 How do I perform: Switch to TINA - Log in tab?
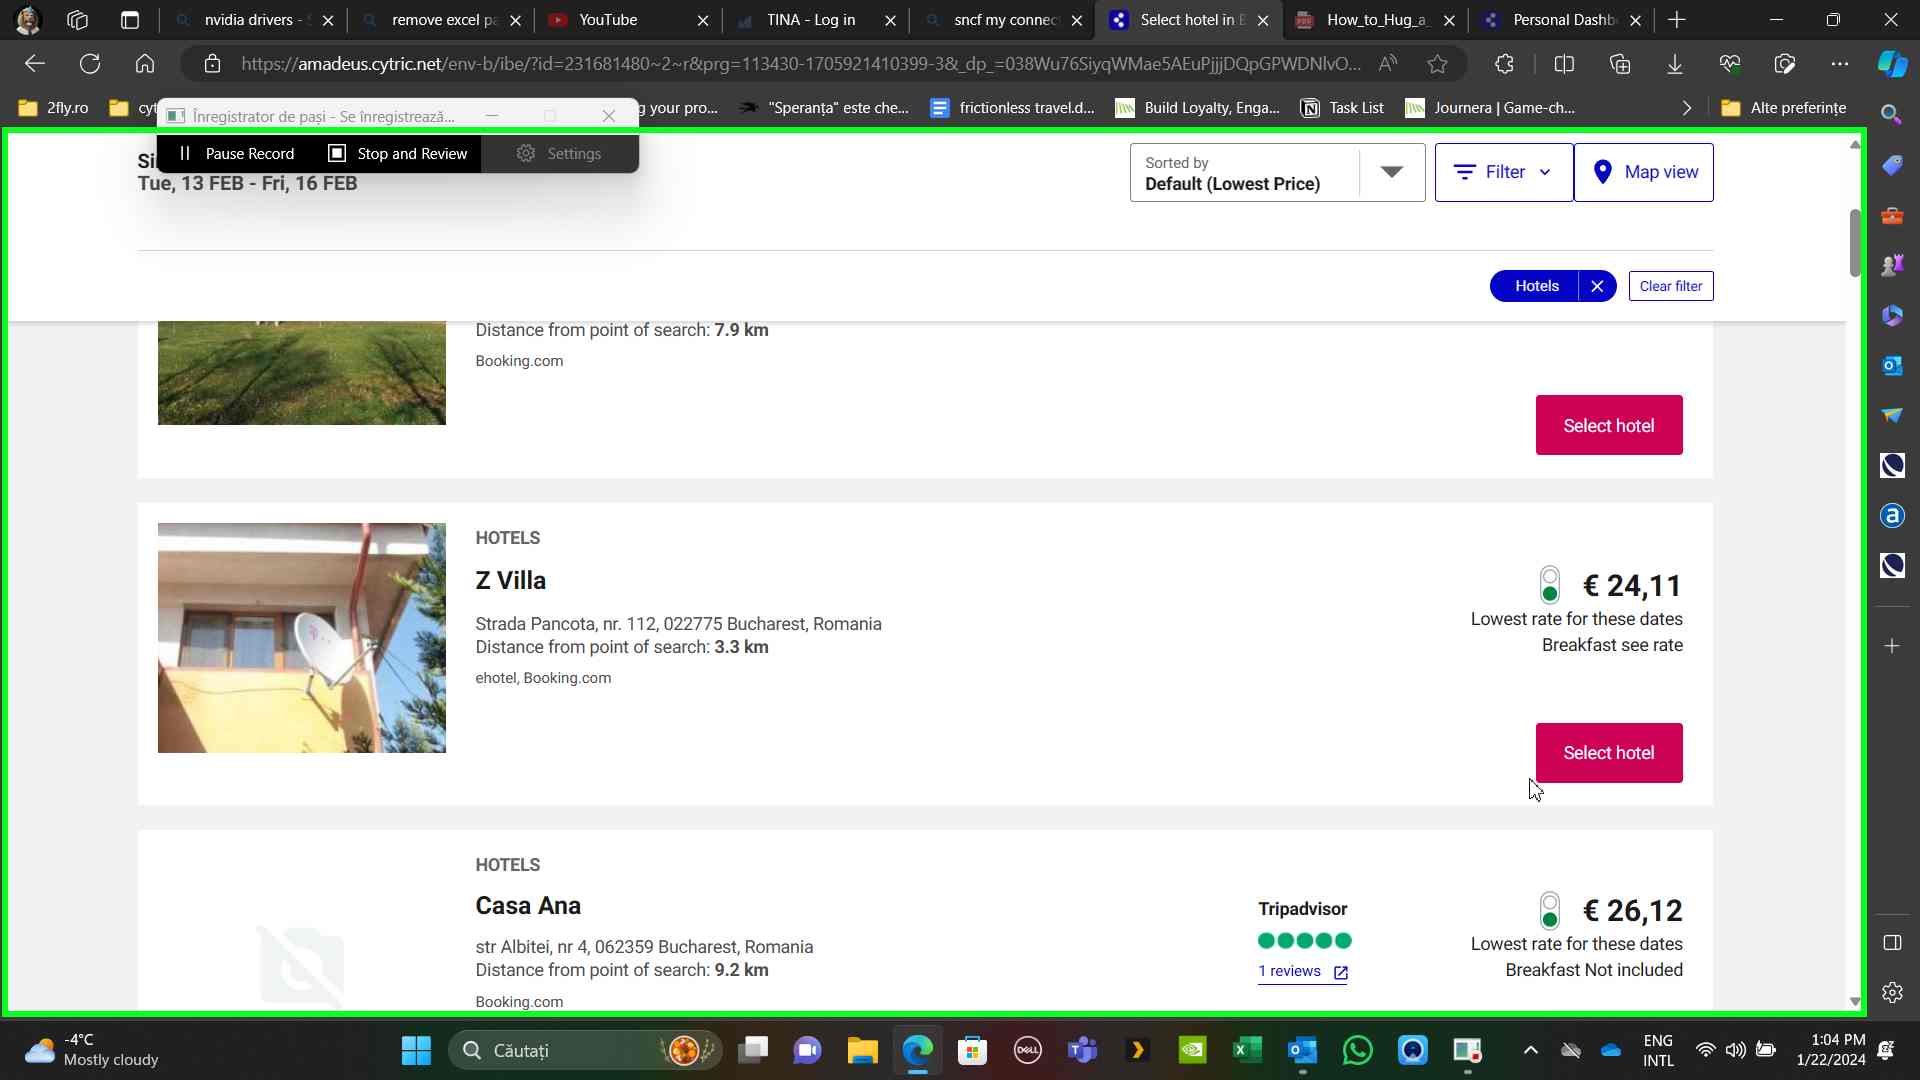click(810, 20)
